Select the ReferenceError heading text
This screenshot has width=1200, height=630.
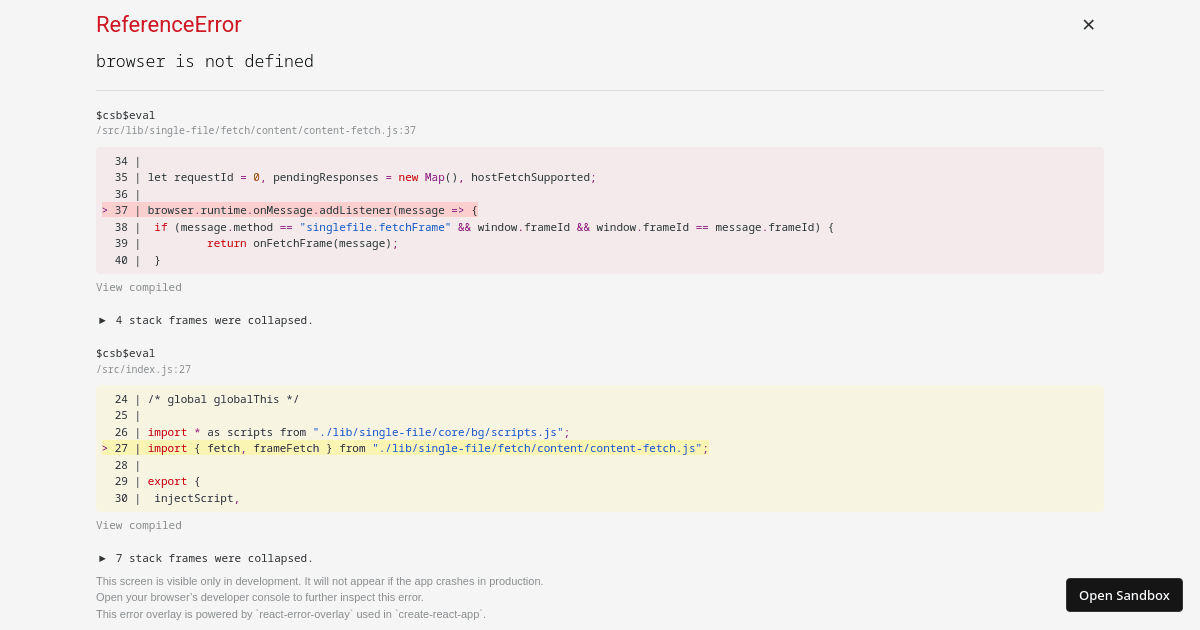pyautogui.click(x=168, y=25)
